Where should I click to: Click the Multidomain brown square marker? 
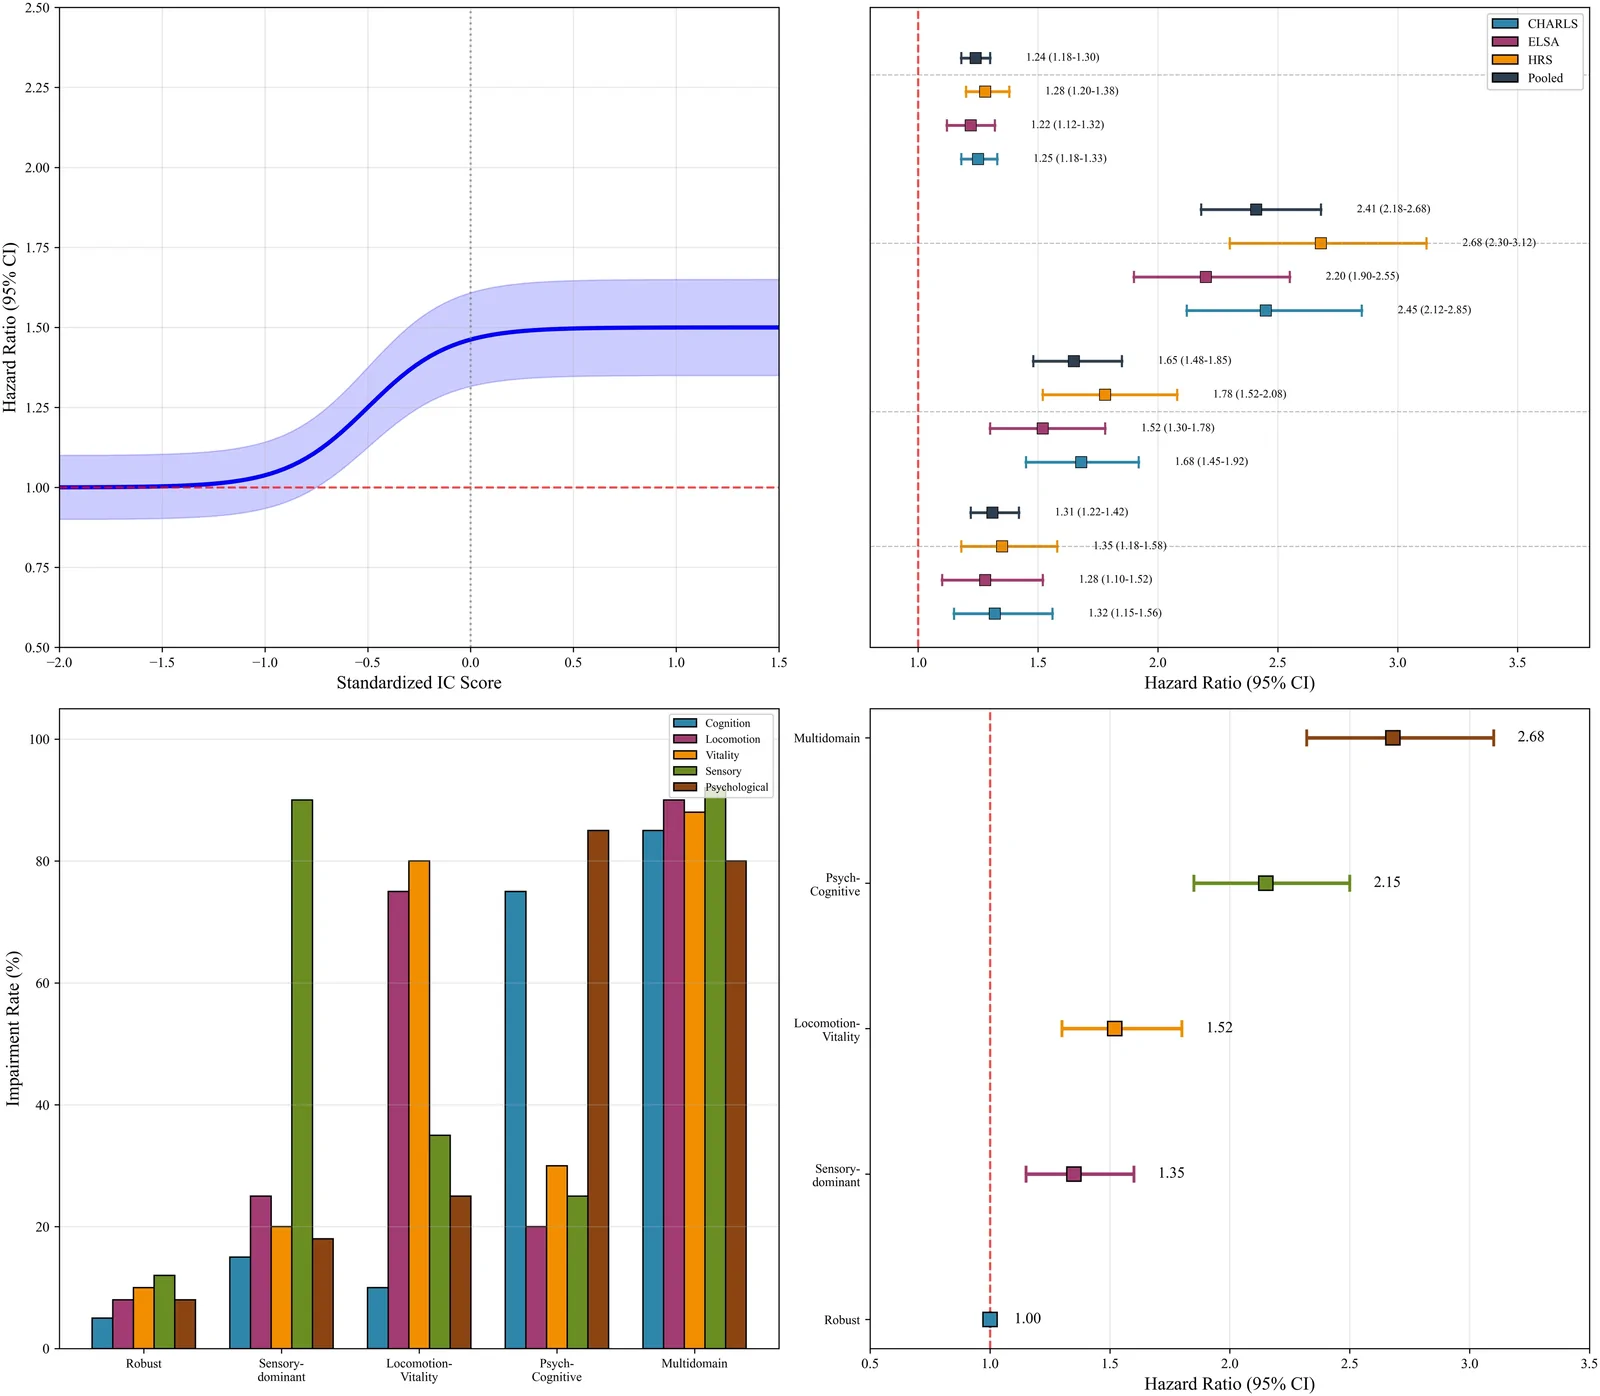[x=1393, y=738]
